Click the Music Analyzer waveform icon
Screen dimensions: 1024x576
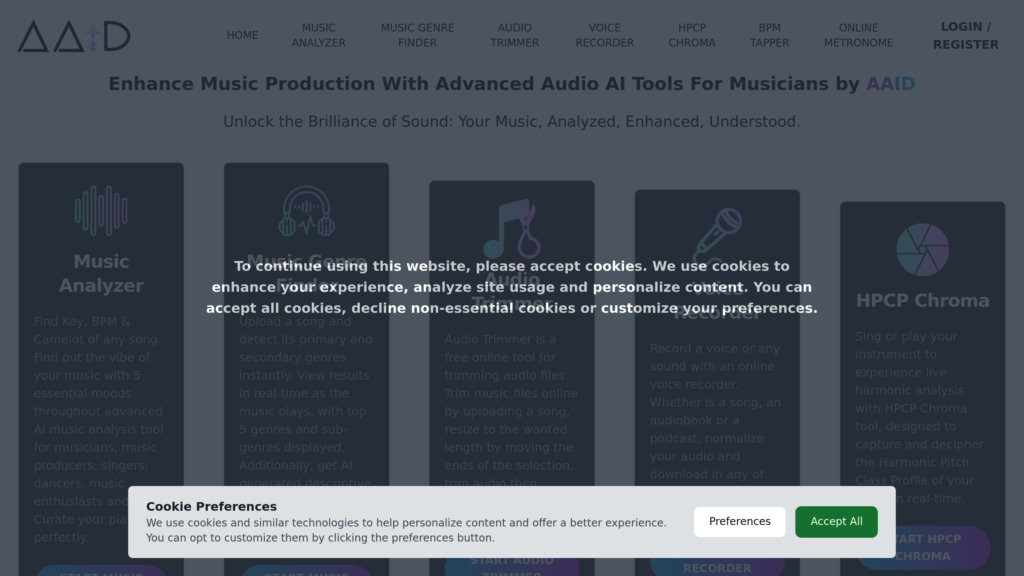click(x=101, y=210)
